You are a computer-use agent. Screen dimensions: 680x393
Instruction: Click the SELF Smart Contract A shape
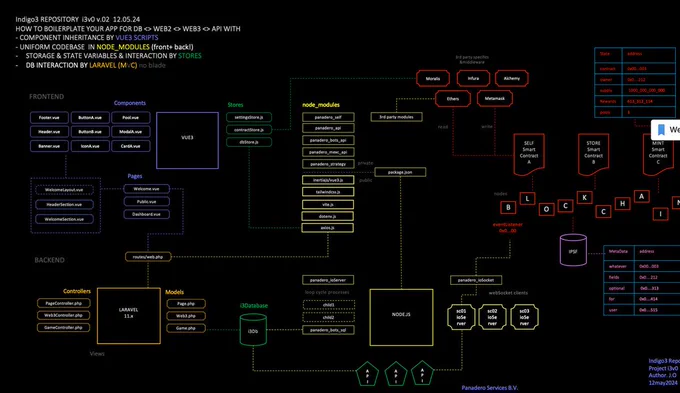click(x=529, y=154)
